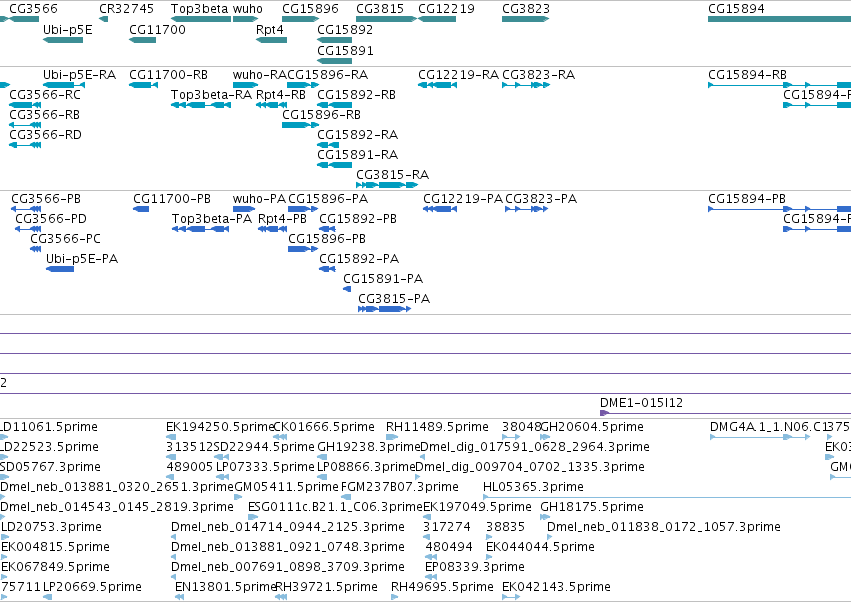Click transcript CG15892-RA

pyautogui.click(x=357, y=135)
